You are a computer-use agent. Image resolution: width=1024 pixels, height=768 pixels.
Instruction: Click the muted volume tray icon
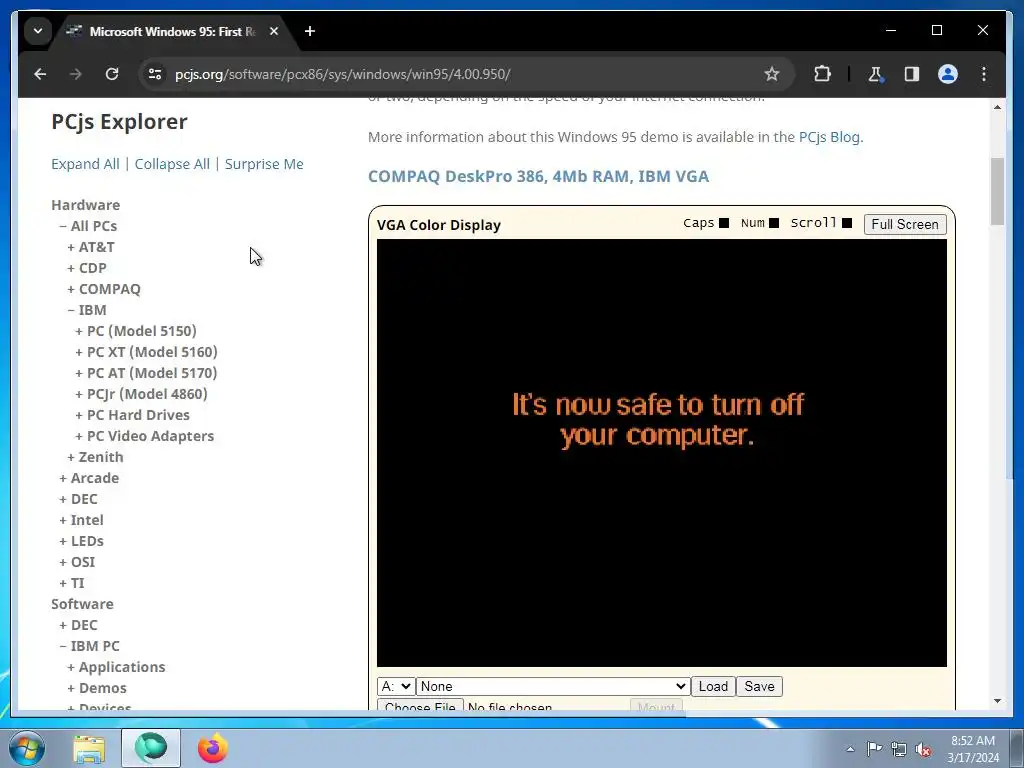point(923,750)
